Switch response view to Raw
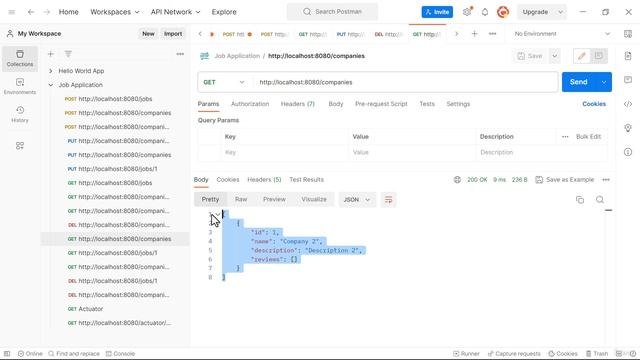Image resolution: width=640 pixels, height=360 pixels. [241, 200]
